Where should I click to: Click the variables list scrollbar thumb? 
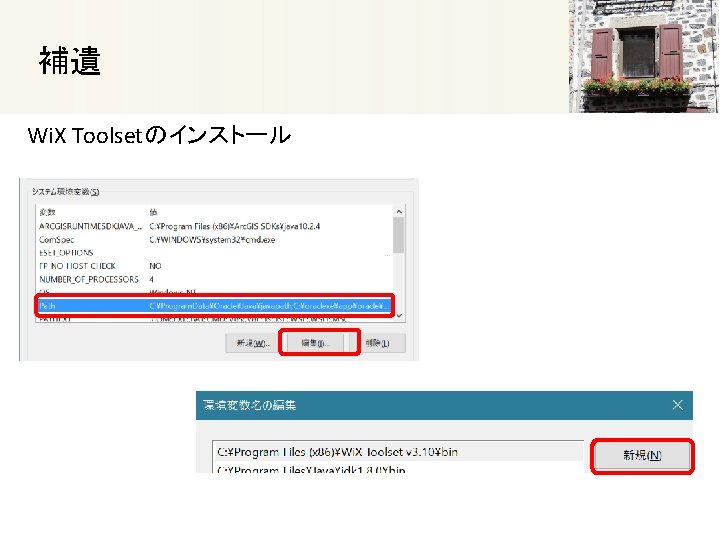pos(399,235)
